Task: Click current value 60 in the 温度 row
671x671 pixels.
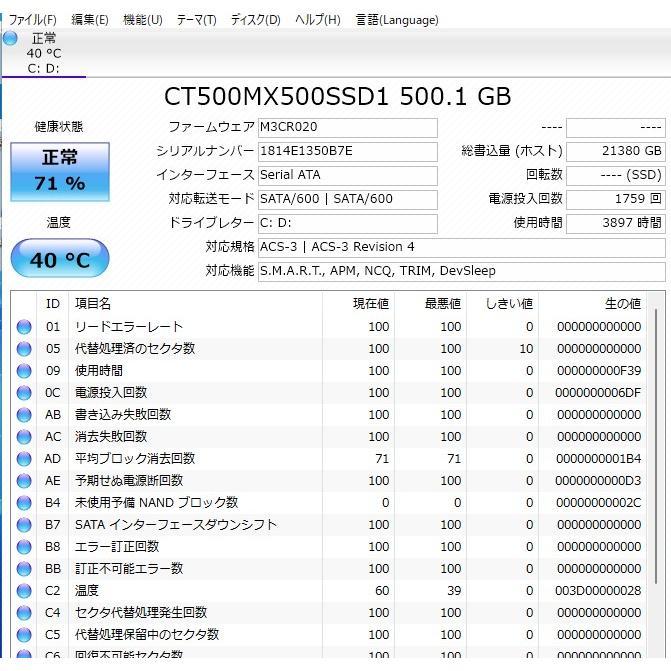Action: [x=382, y=591]
